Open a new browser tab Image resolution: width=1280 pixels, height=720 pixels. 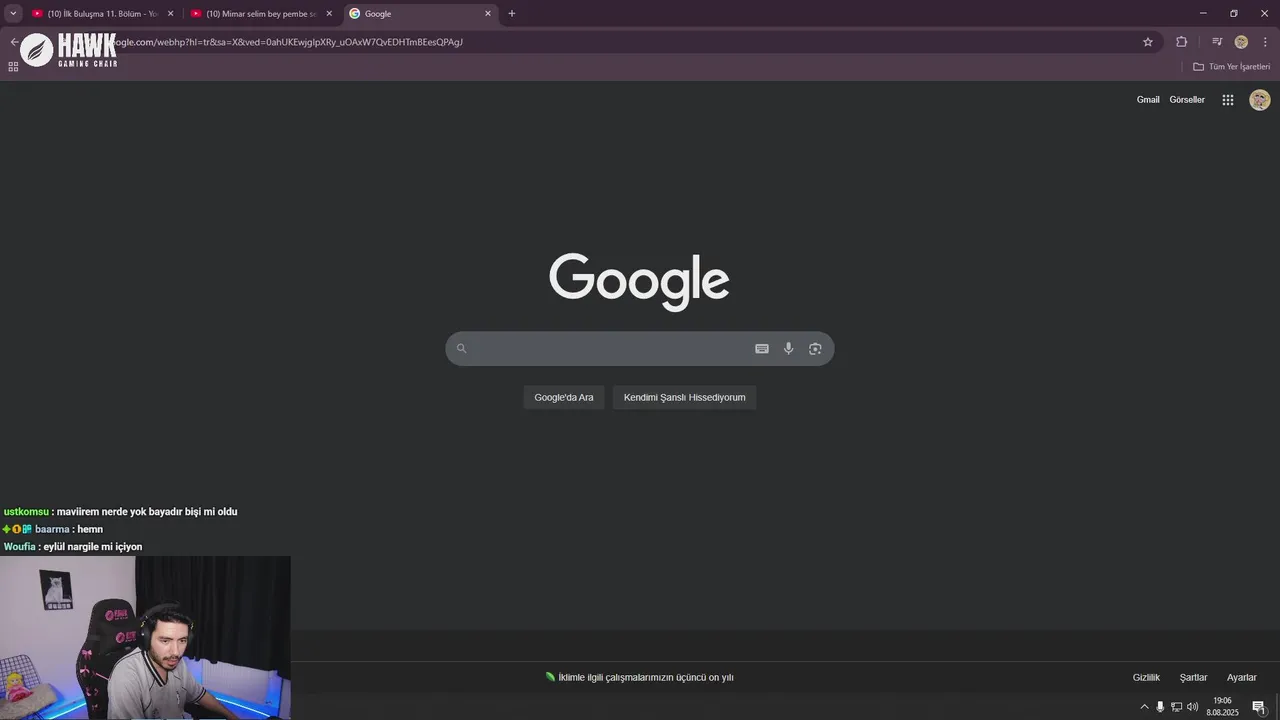512,13
